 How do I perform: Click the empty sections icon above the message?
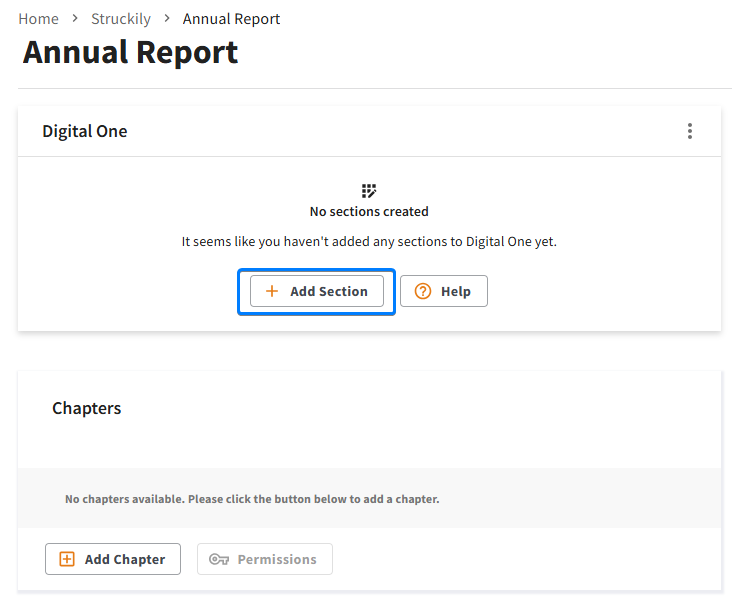369,191
